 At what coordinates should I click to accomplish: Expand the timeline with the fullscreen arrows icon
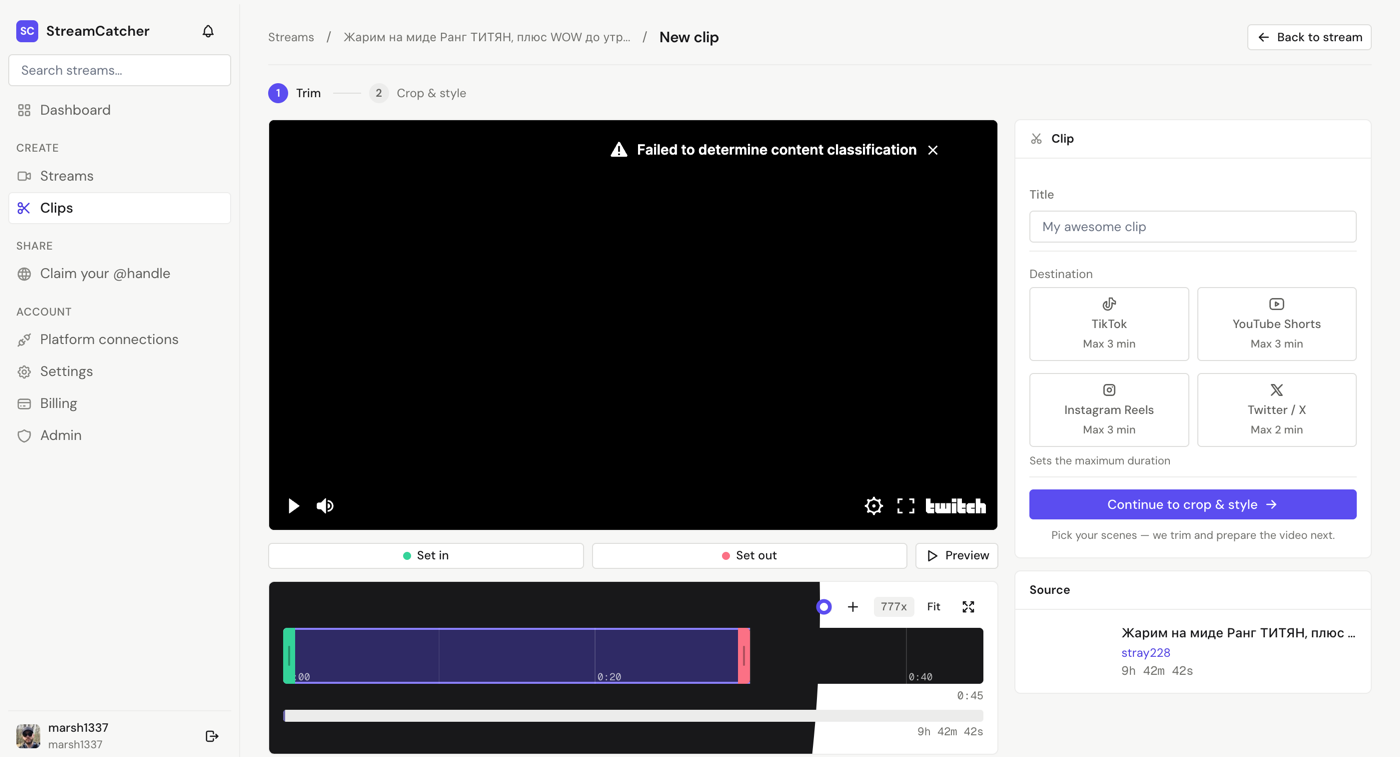968,607
